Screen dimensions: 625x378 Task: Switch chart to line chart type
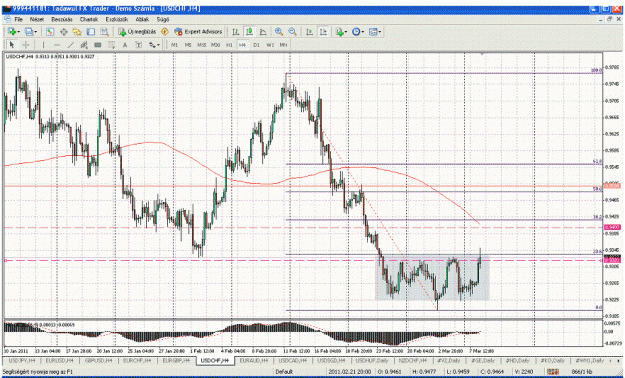click(263, 32)
